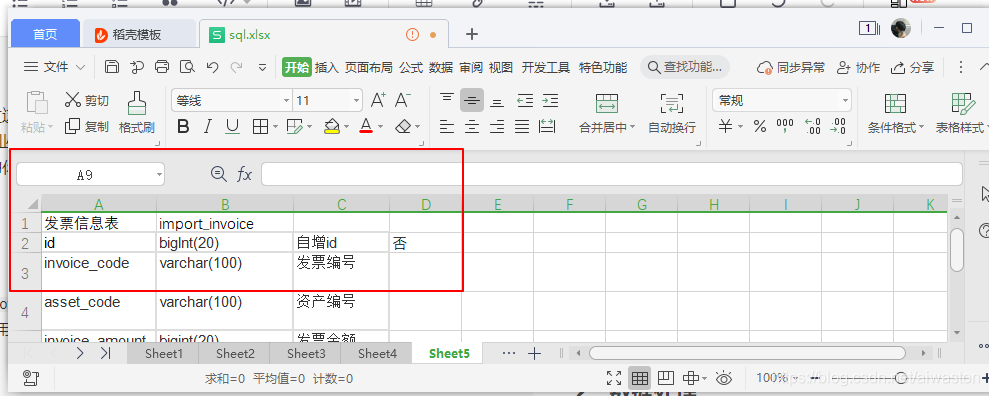Open the Insert (插入) ribbon tab
The image size is (989, 396).
(x=327, y=67)
